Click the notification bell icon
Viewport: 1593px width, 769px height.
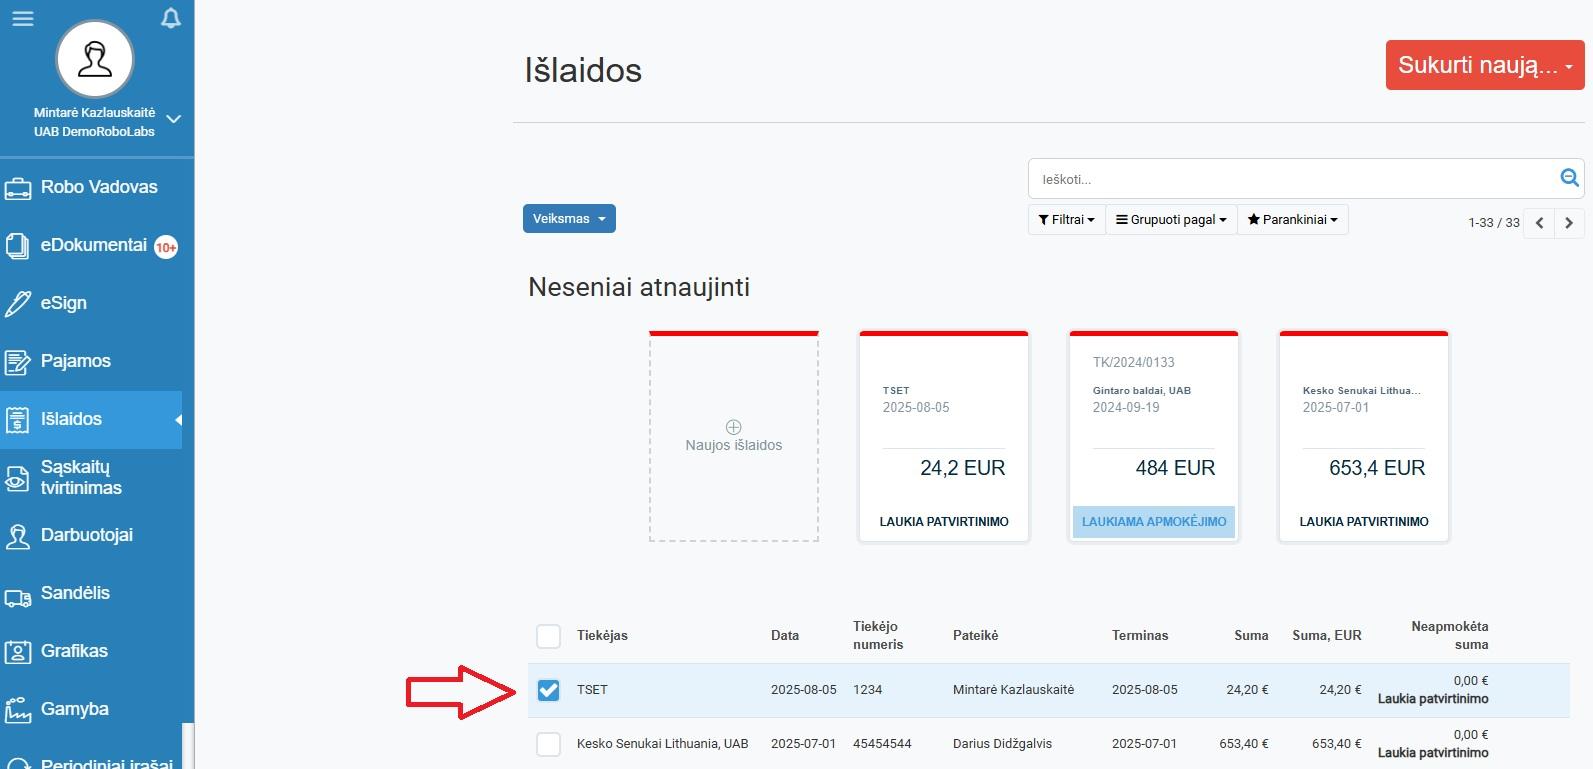[x=171, y=18]
